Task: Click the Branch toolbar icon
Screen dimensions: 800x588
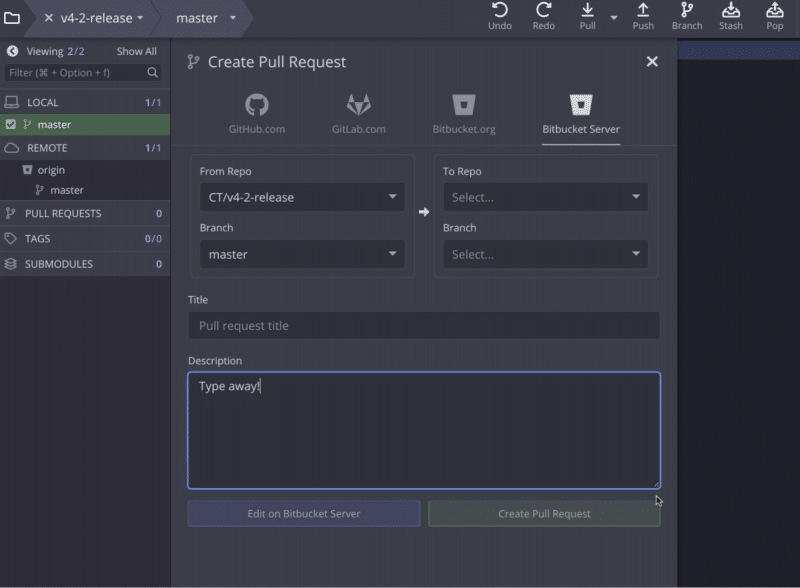Action: point(687,16)
